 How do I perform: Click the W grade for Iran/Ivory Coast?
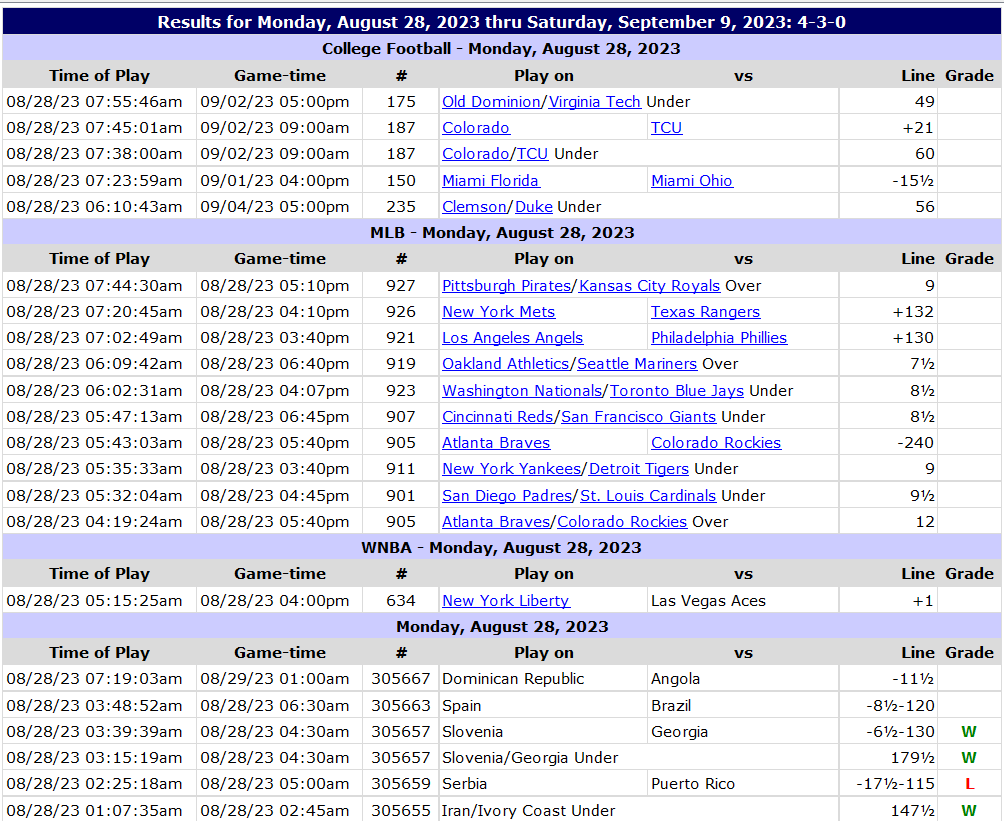pyautogui.click(x=969, y=811)
